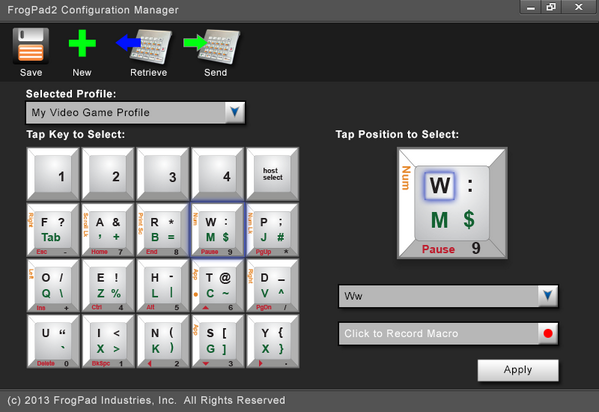Select the host select key

pos(272,174)
